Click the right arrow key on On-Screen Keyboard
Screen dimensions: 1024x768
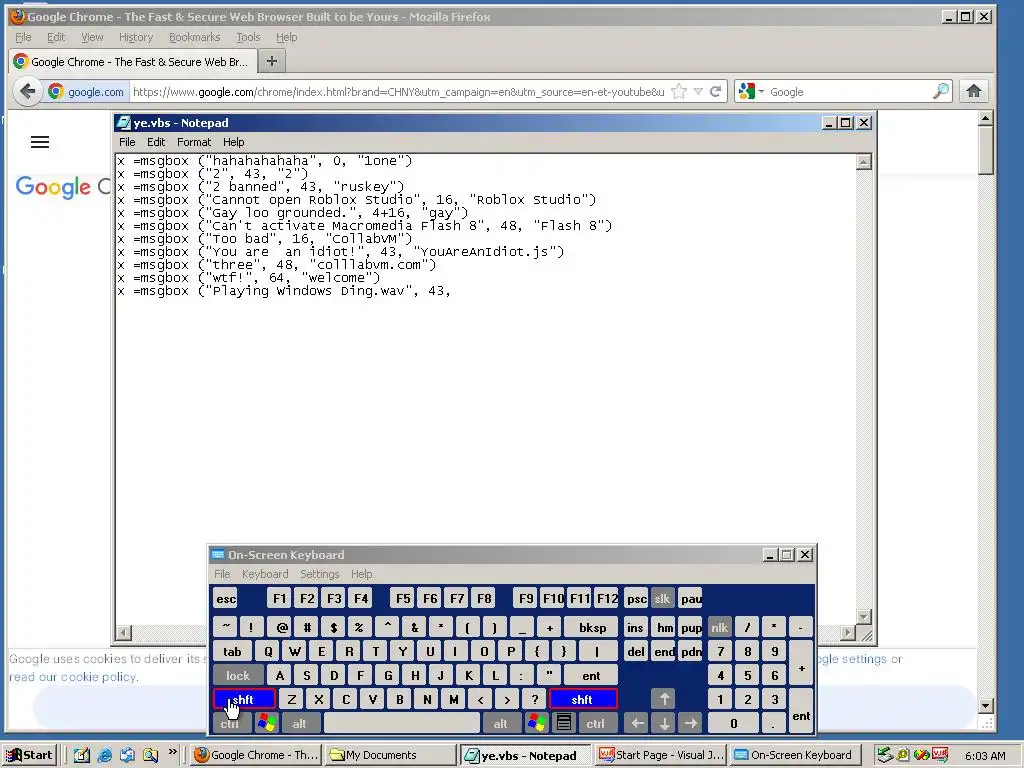[690, 723]
